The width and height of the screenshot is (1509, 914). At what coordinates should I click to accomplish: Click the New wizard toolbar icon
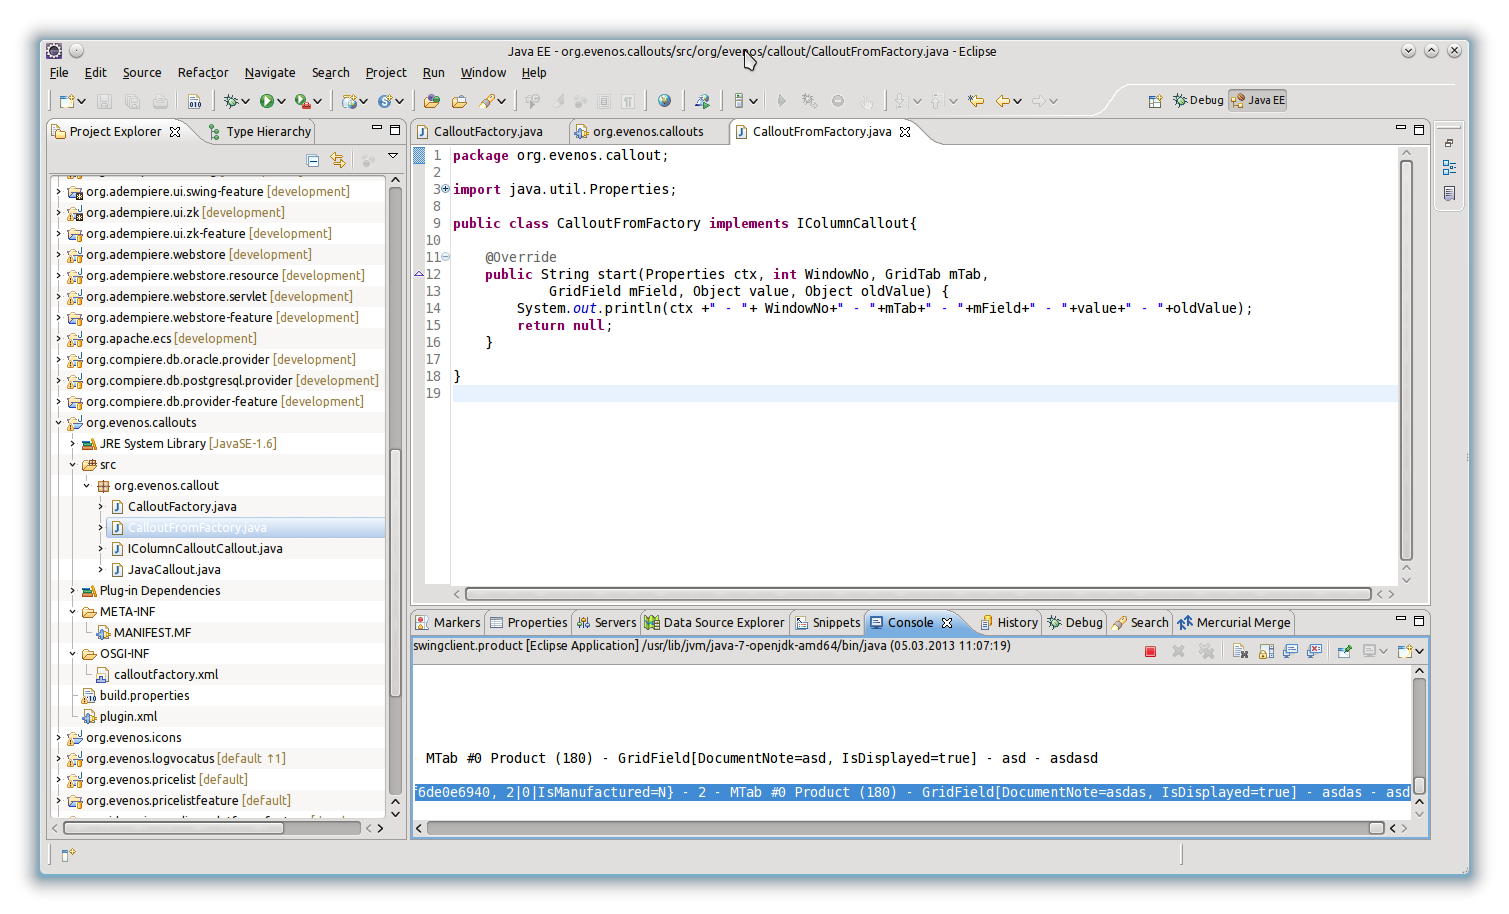point(66,101)
